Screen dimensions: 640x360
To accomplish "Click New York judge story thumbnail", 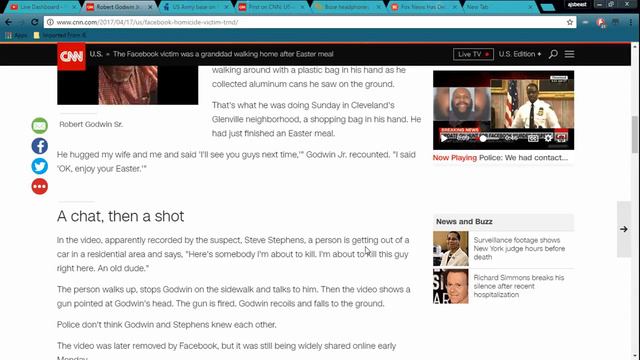I will point(451,249).
